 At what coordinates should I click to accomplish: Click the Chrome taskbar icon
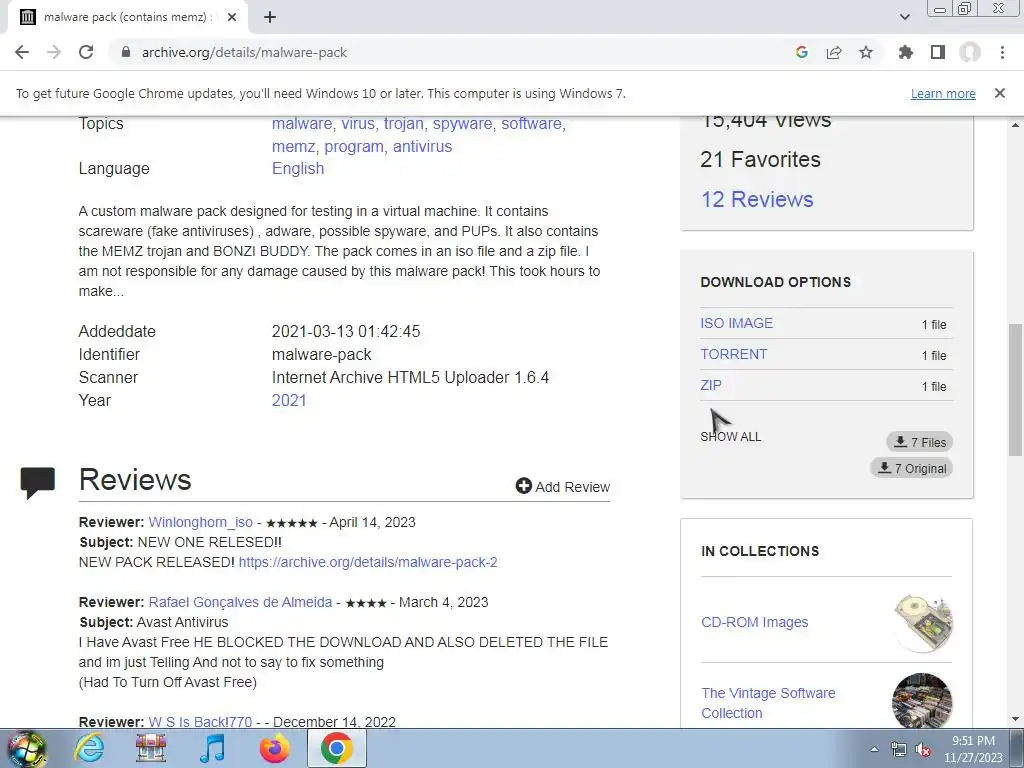click(336, 748)
